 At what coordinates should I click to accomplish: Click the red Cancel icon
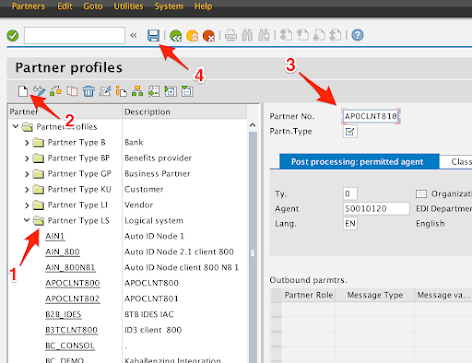(209, 35)
